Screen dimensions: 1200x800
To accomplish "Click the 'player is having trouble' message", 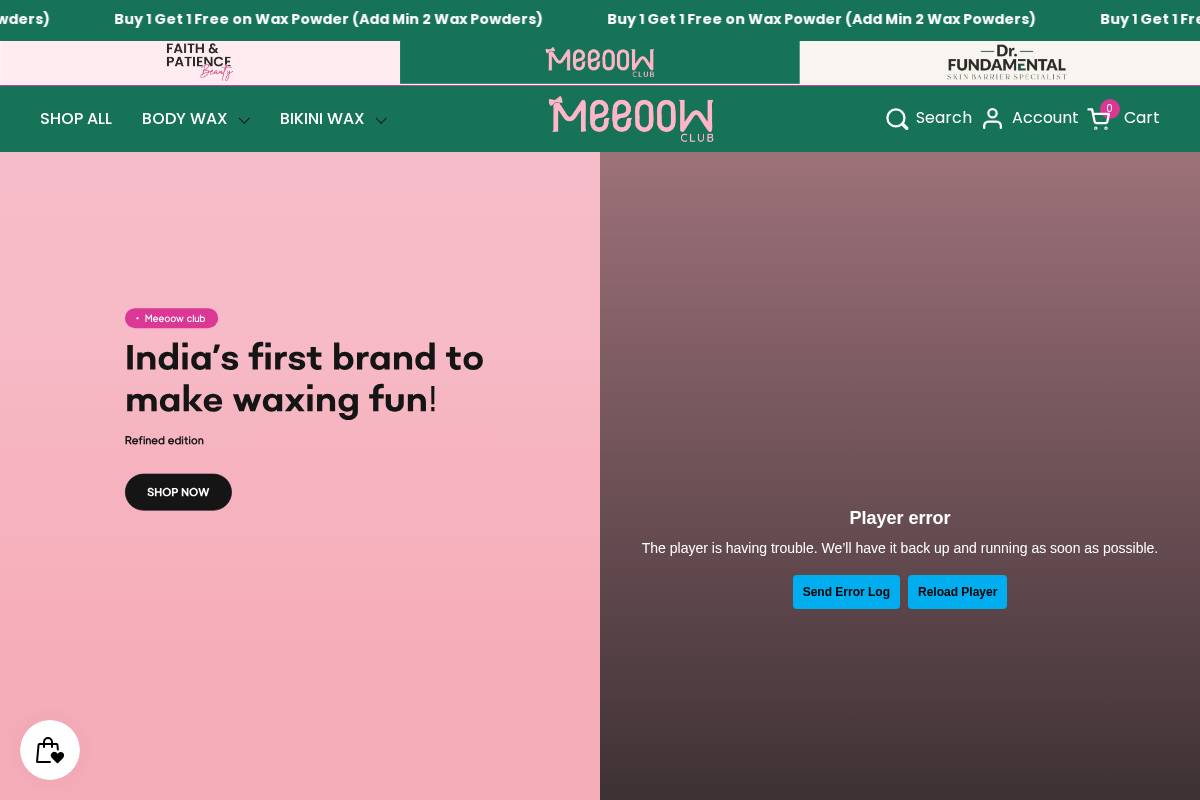I will (x=900, y=548).
